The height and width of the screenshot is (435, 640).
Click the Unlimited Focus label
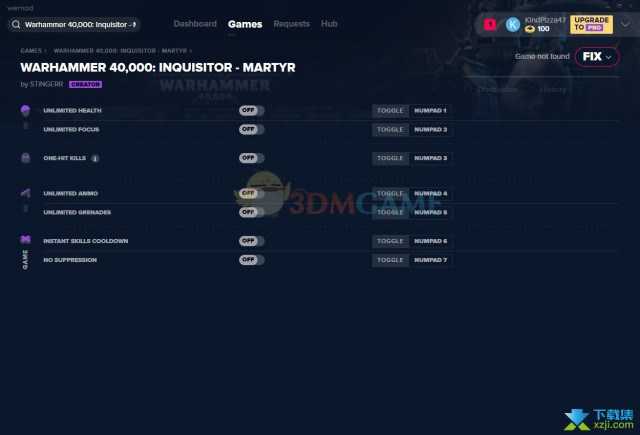point(71,130)
